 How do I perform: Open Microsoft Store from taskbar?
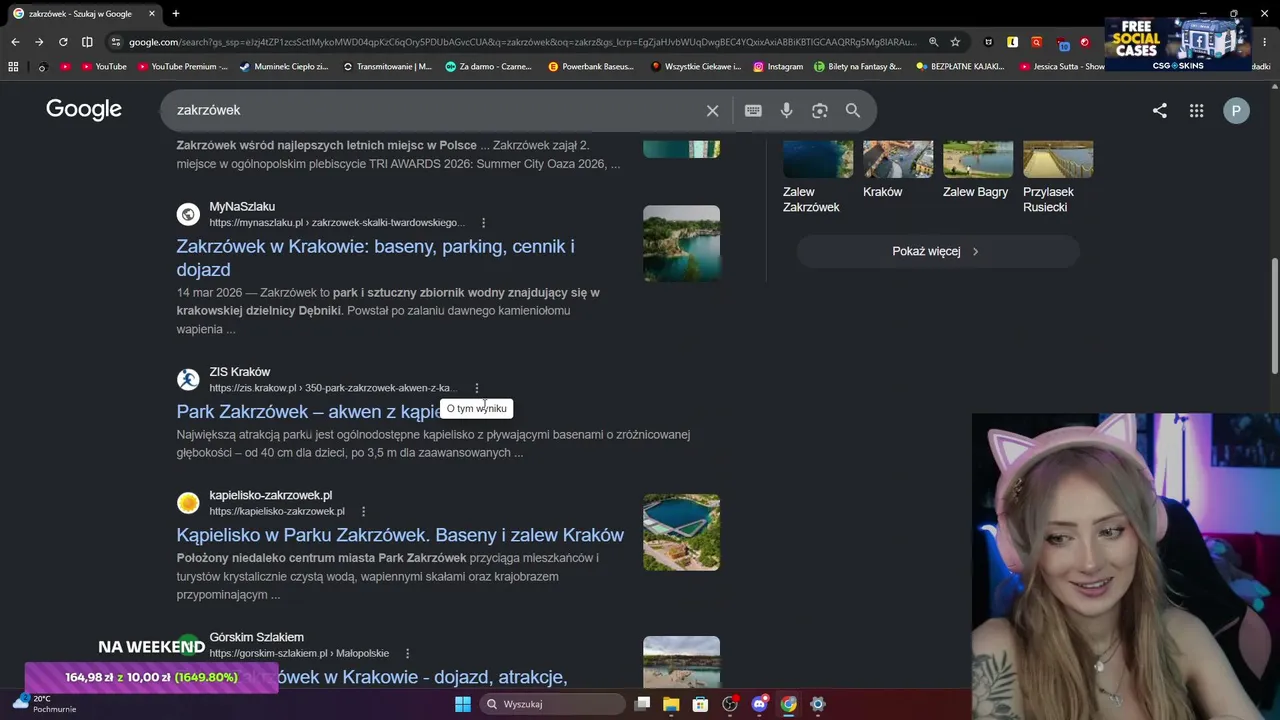pyautogui.click(x=701, y=704)
